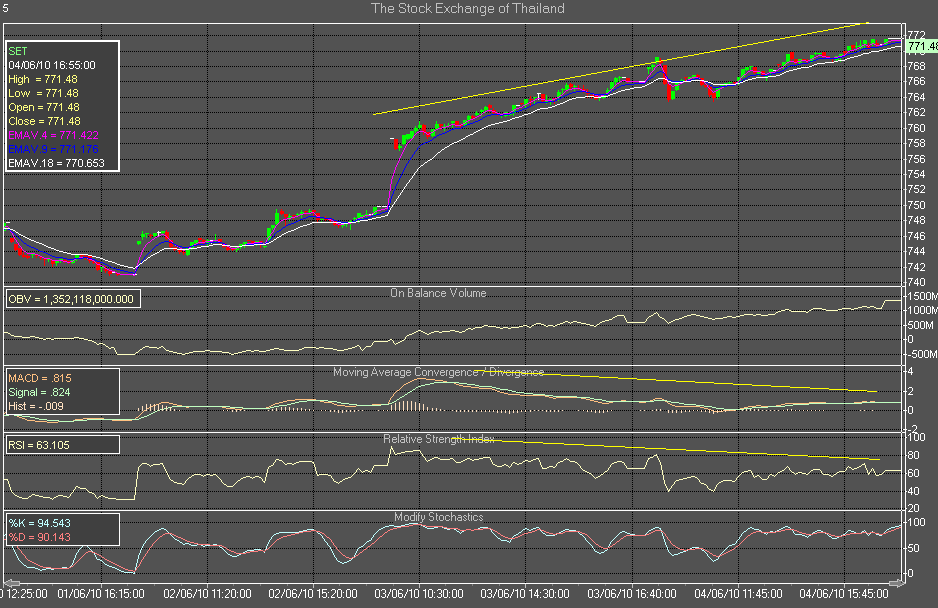Click the OBV = 1,352,118,000.000 readout
The height and width of the screenshot is (608, 938).
(x=71, y=299)
